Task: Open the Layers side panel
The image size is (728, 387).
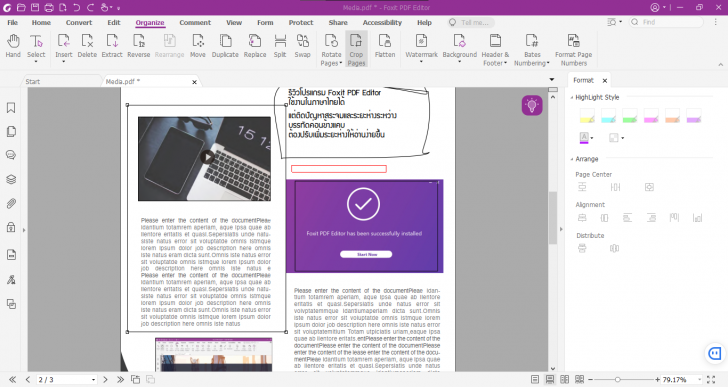Action: coord(11,179)
